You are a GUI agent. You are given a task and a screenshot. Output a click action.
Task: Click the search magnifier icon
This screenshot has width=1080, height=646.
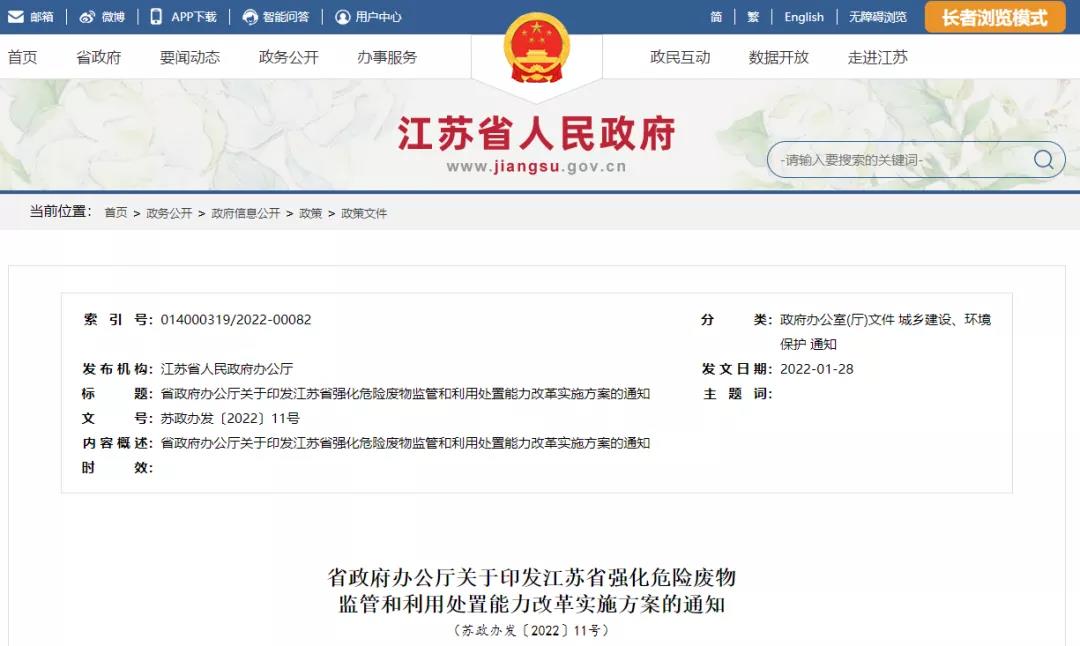coord(1043,160)
